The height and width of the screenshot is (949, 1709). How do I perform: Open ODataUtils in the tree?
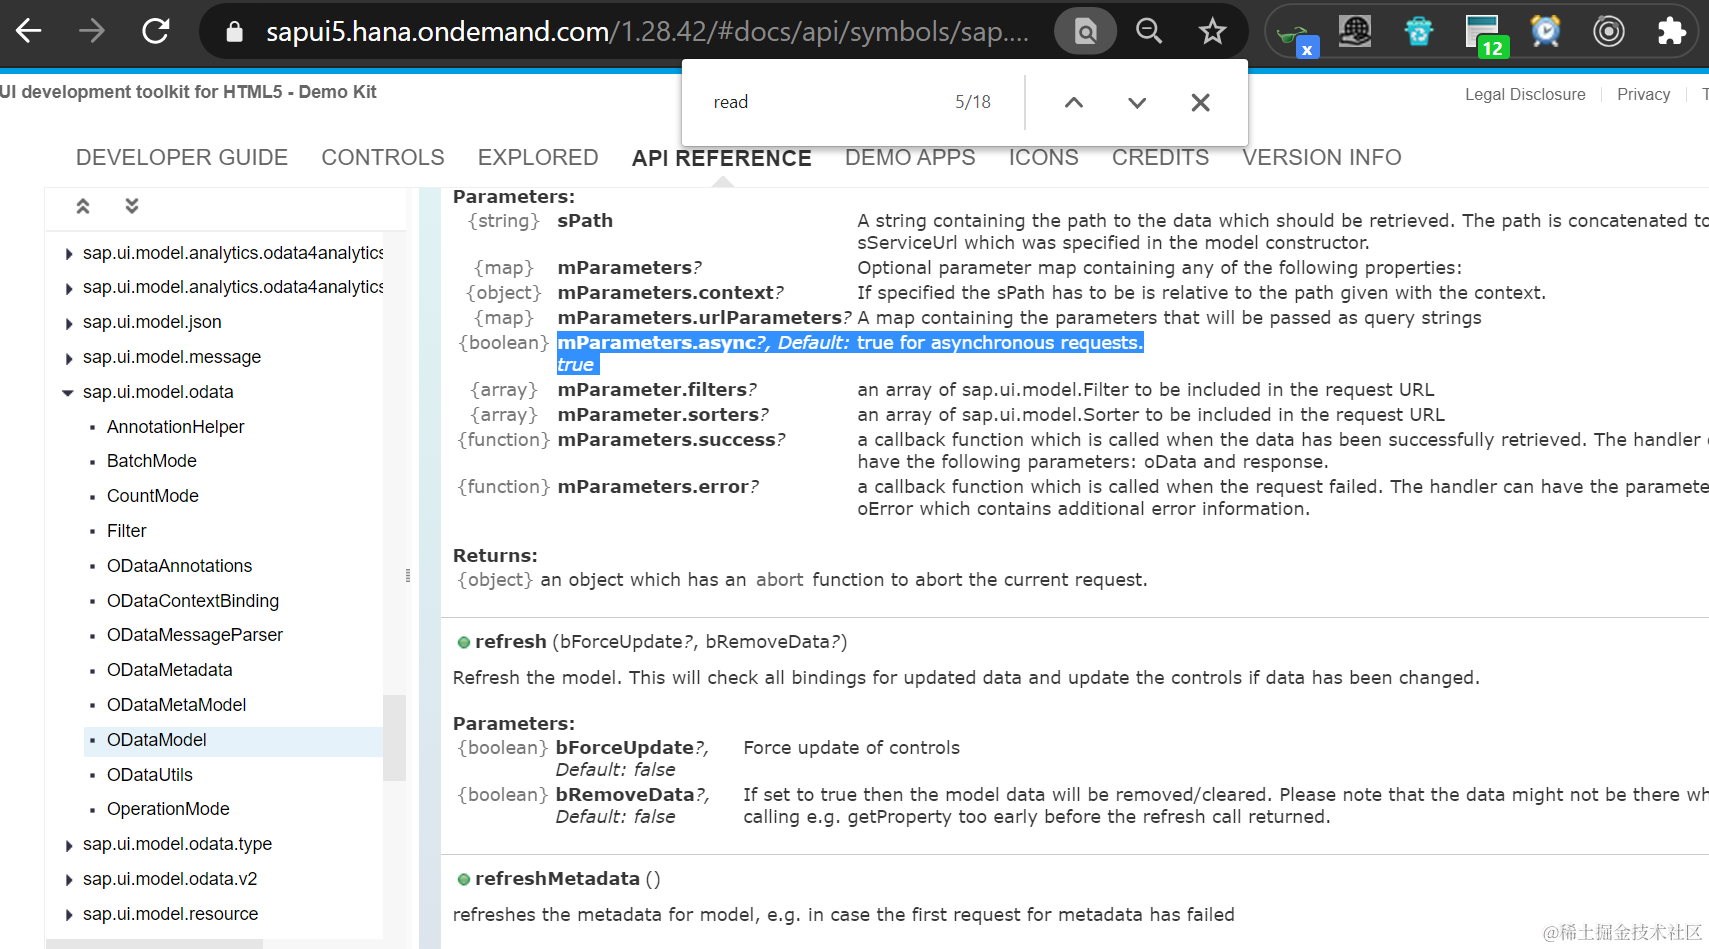150,775
